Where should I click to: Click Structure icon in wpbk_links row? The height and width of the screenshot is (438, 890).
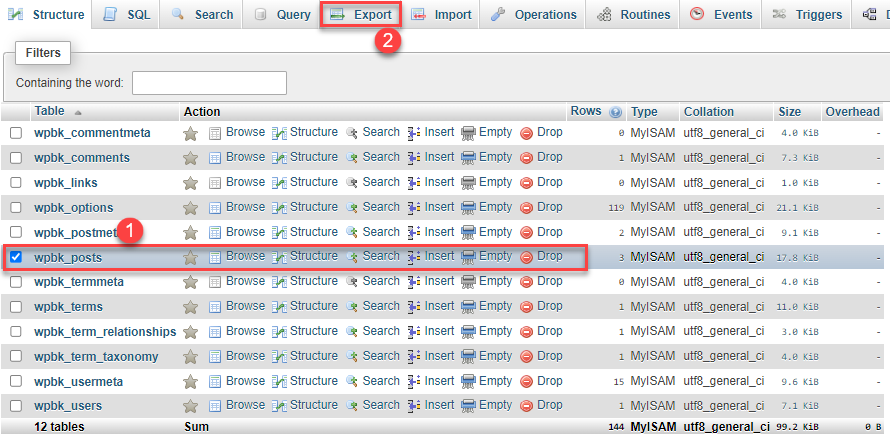tap(280, 183)
